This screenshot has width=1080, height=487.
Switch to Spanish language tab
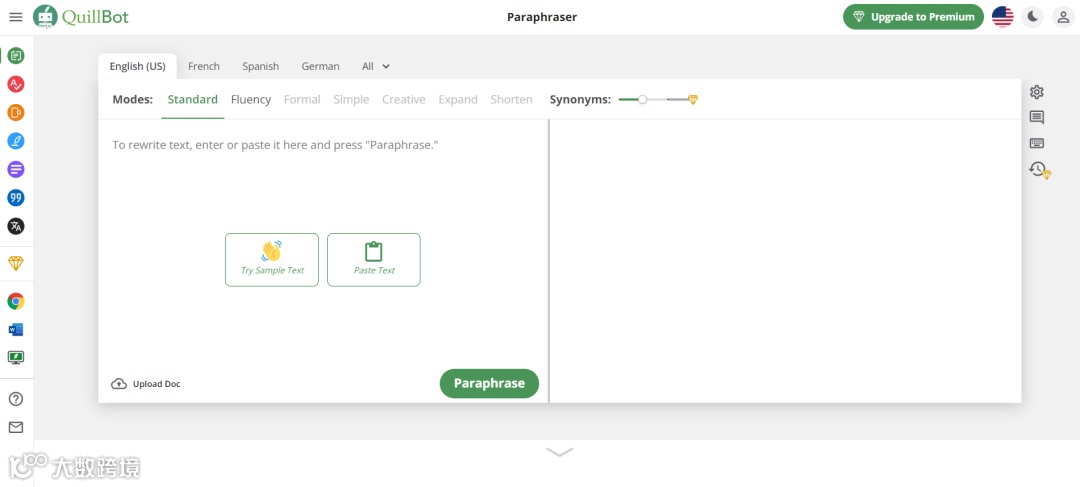click(x=260, y=66)
